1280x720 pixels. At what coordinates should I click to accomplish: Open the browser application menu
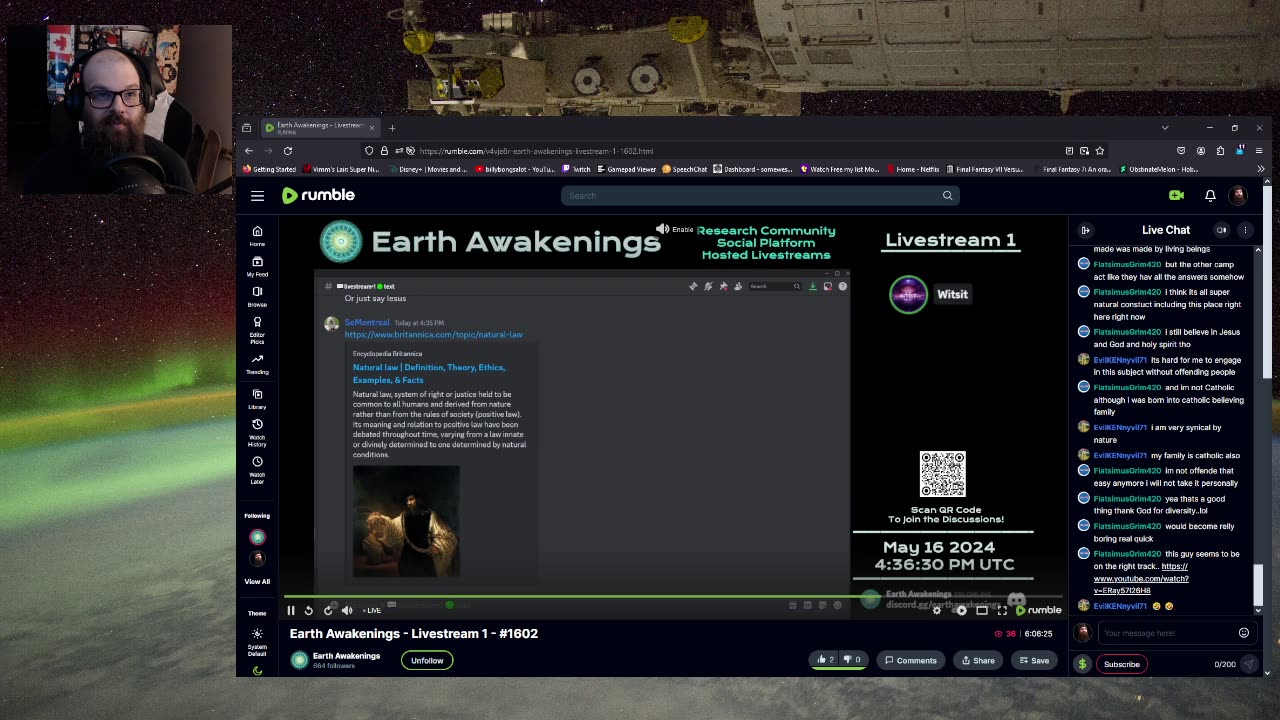point(1259,151)
